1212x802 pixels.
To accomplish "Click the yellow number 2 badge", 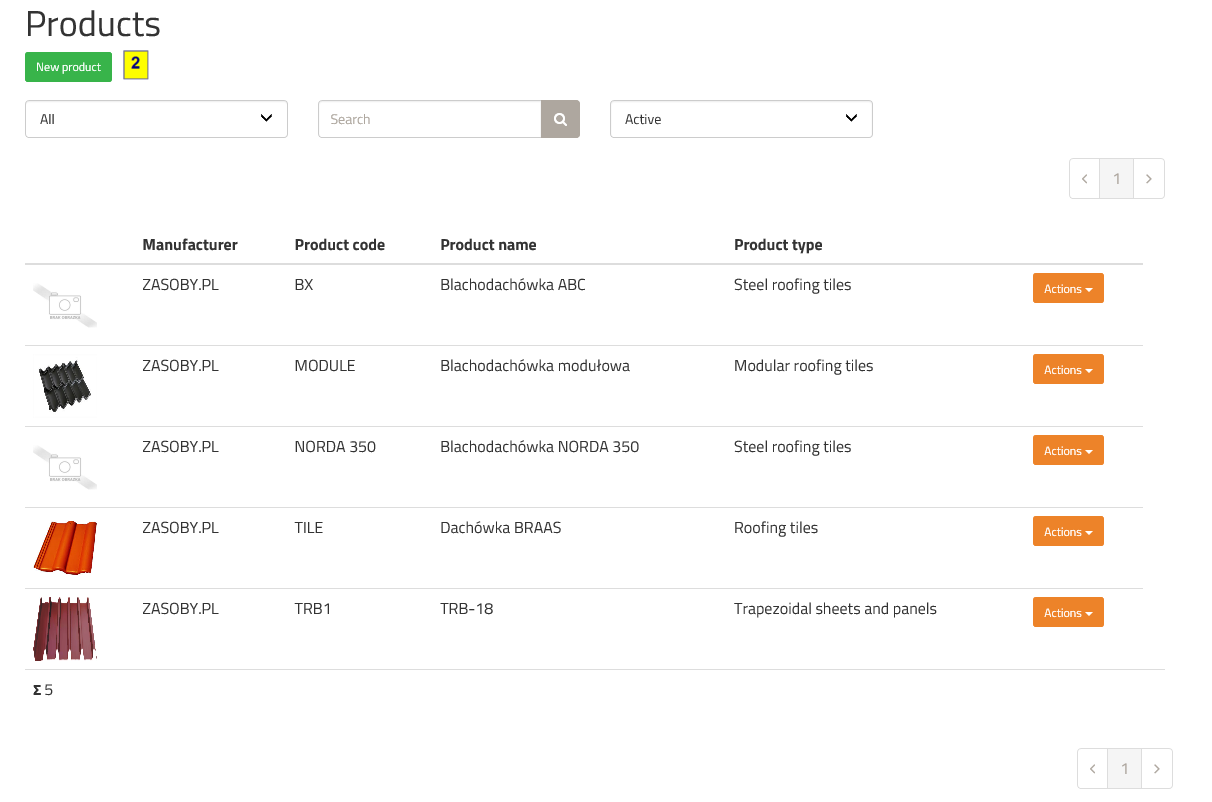I will pyautogui.click(x=135, y=65).
